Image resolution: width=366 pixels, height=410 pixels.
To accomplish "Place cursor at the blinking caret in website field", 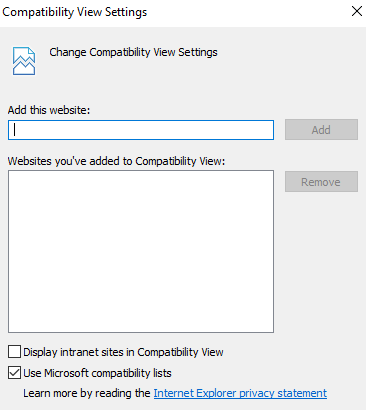I will click(x=14, y=130).
